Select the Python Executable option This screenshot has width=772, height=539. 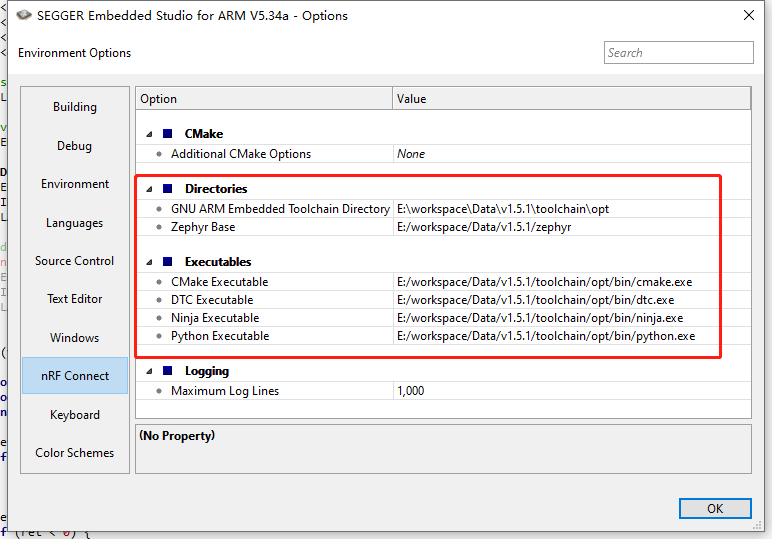coord(220,336)
